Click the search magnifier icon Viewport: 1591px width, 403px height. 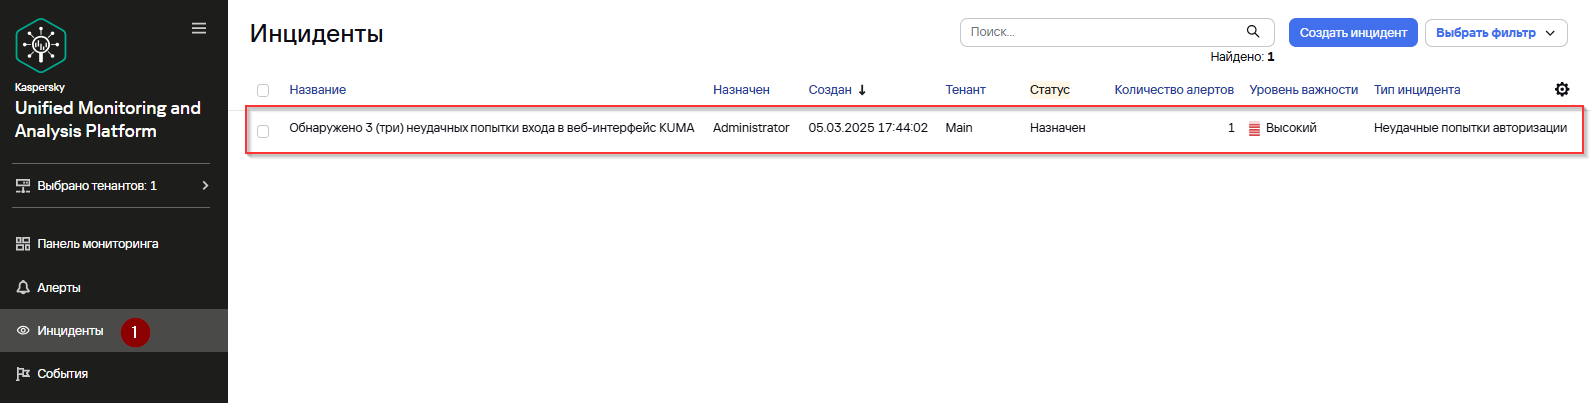click(x=1253, y=32)
